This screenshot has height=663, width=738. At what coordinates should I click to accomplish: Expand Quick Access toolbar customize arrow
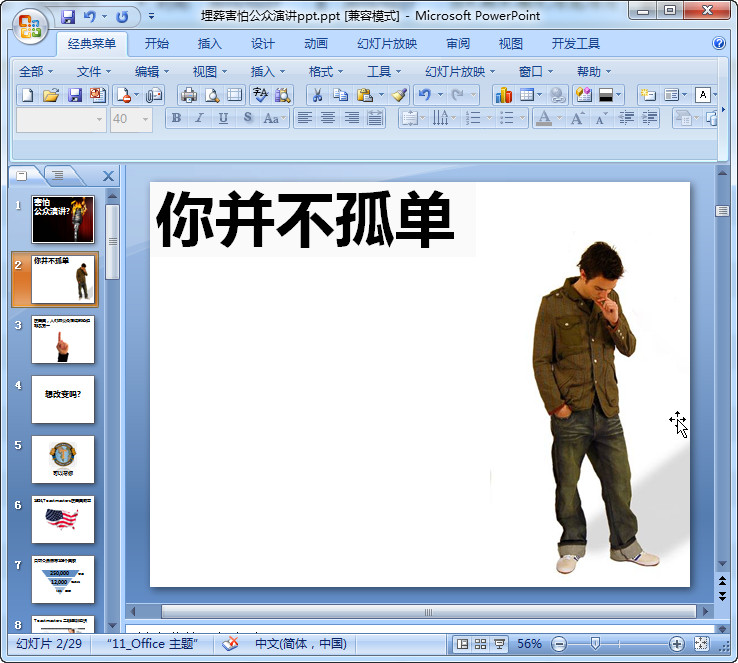pos(151,16)
